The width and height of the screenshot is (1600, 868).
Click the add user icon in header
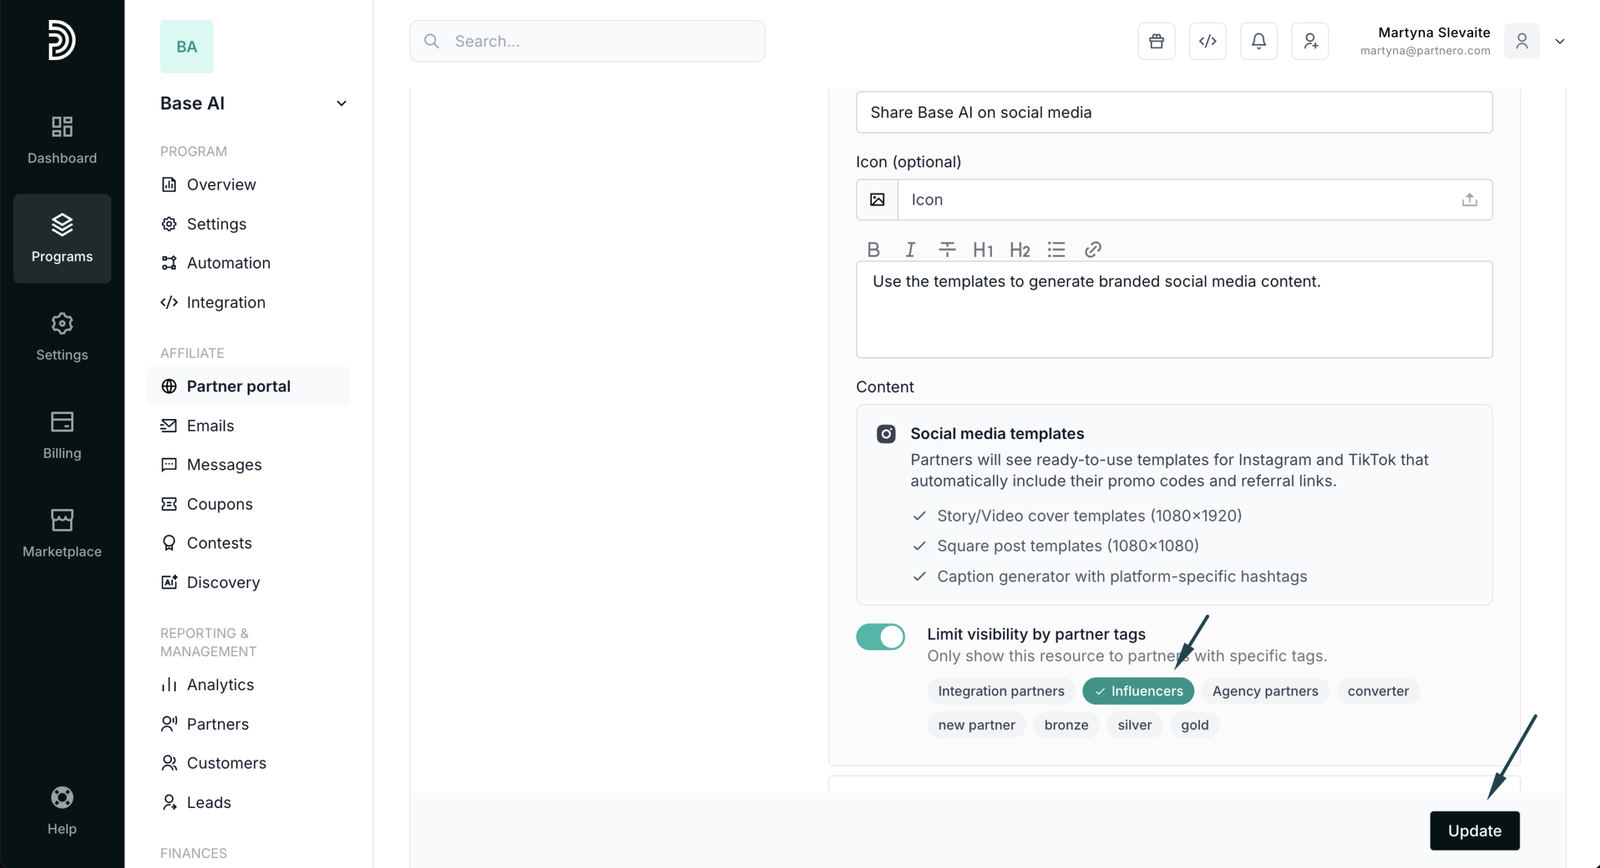pos(1309,41)
